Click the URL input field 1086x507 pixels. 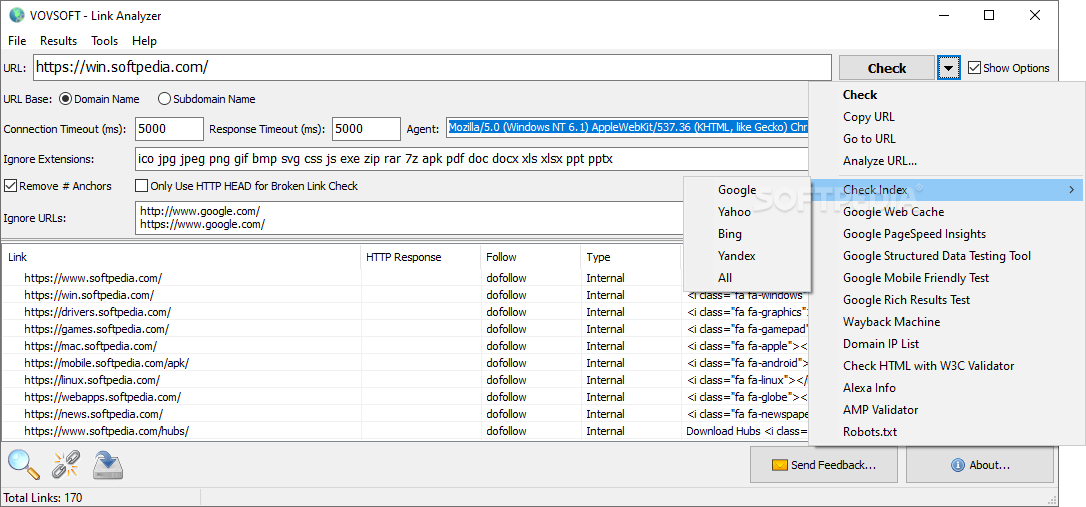431,67
